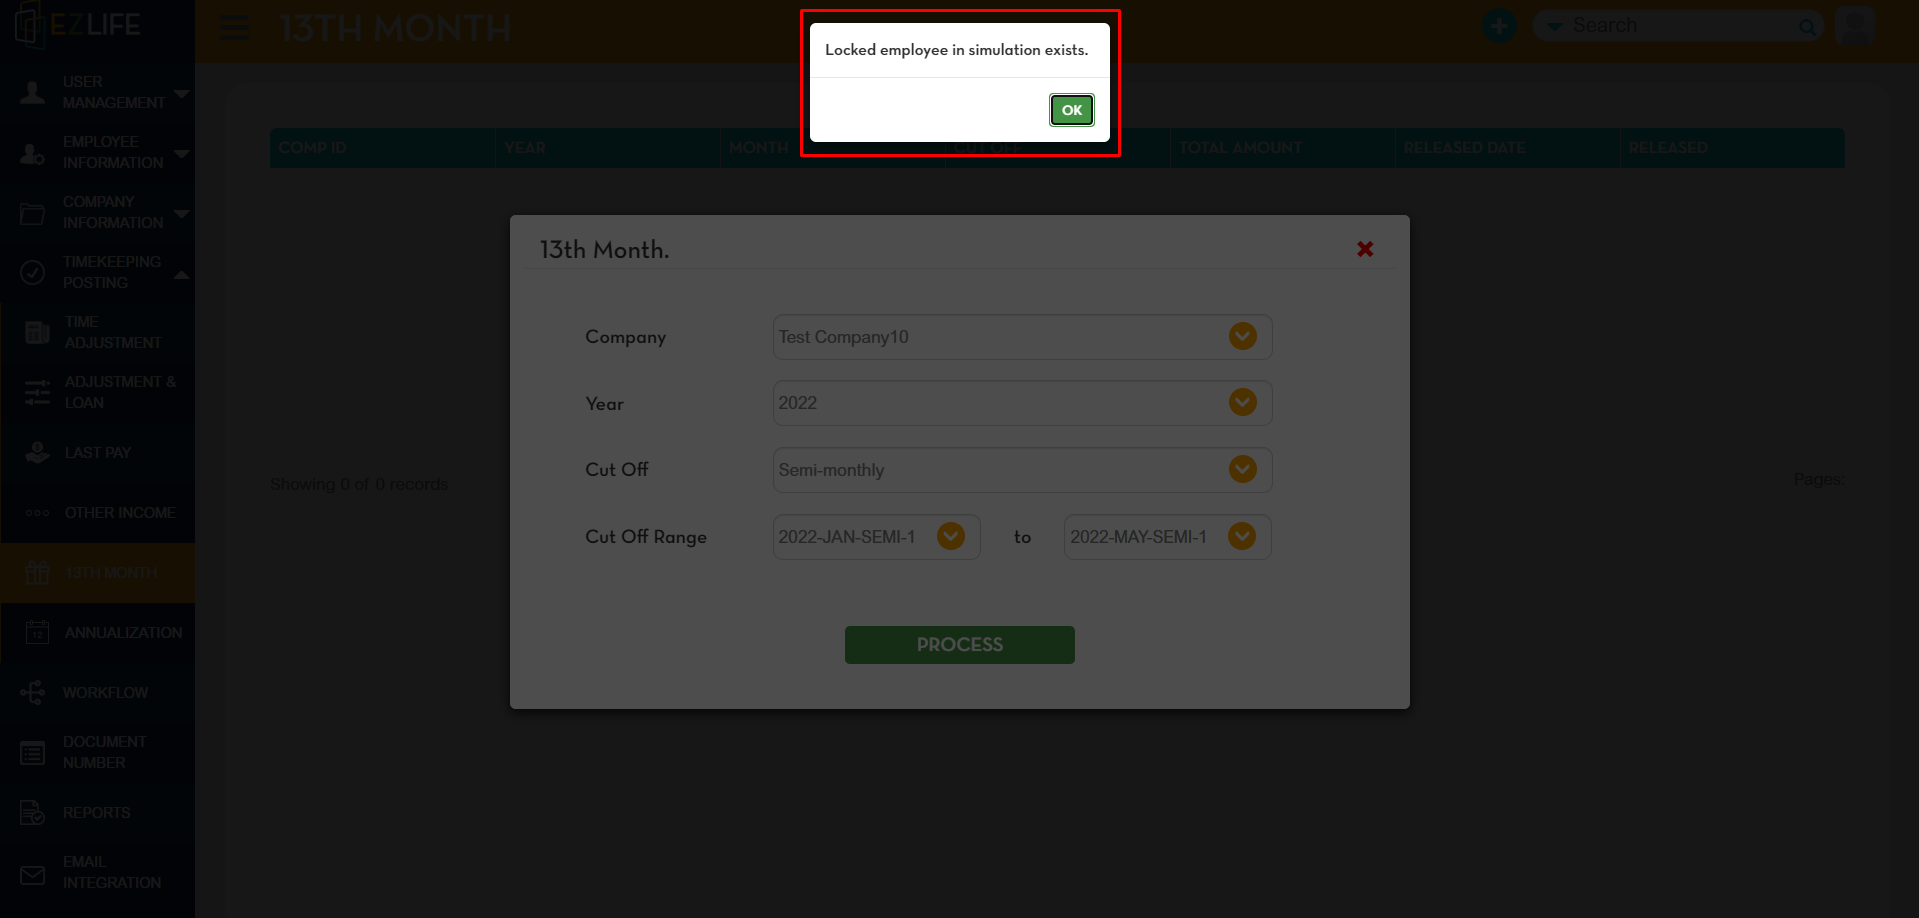Viewport: 1919px width, 918px height.
Task: Open the Year dropdown showing 2022
Action: tap(1022, 403)
